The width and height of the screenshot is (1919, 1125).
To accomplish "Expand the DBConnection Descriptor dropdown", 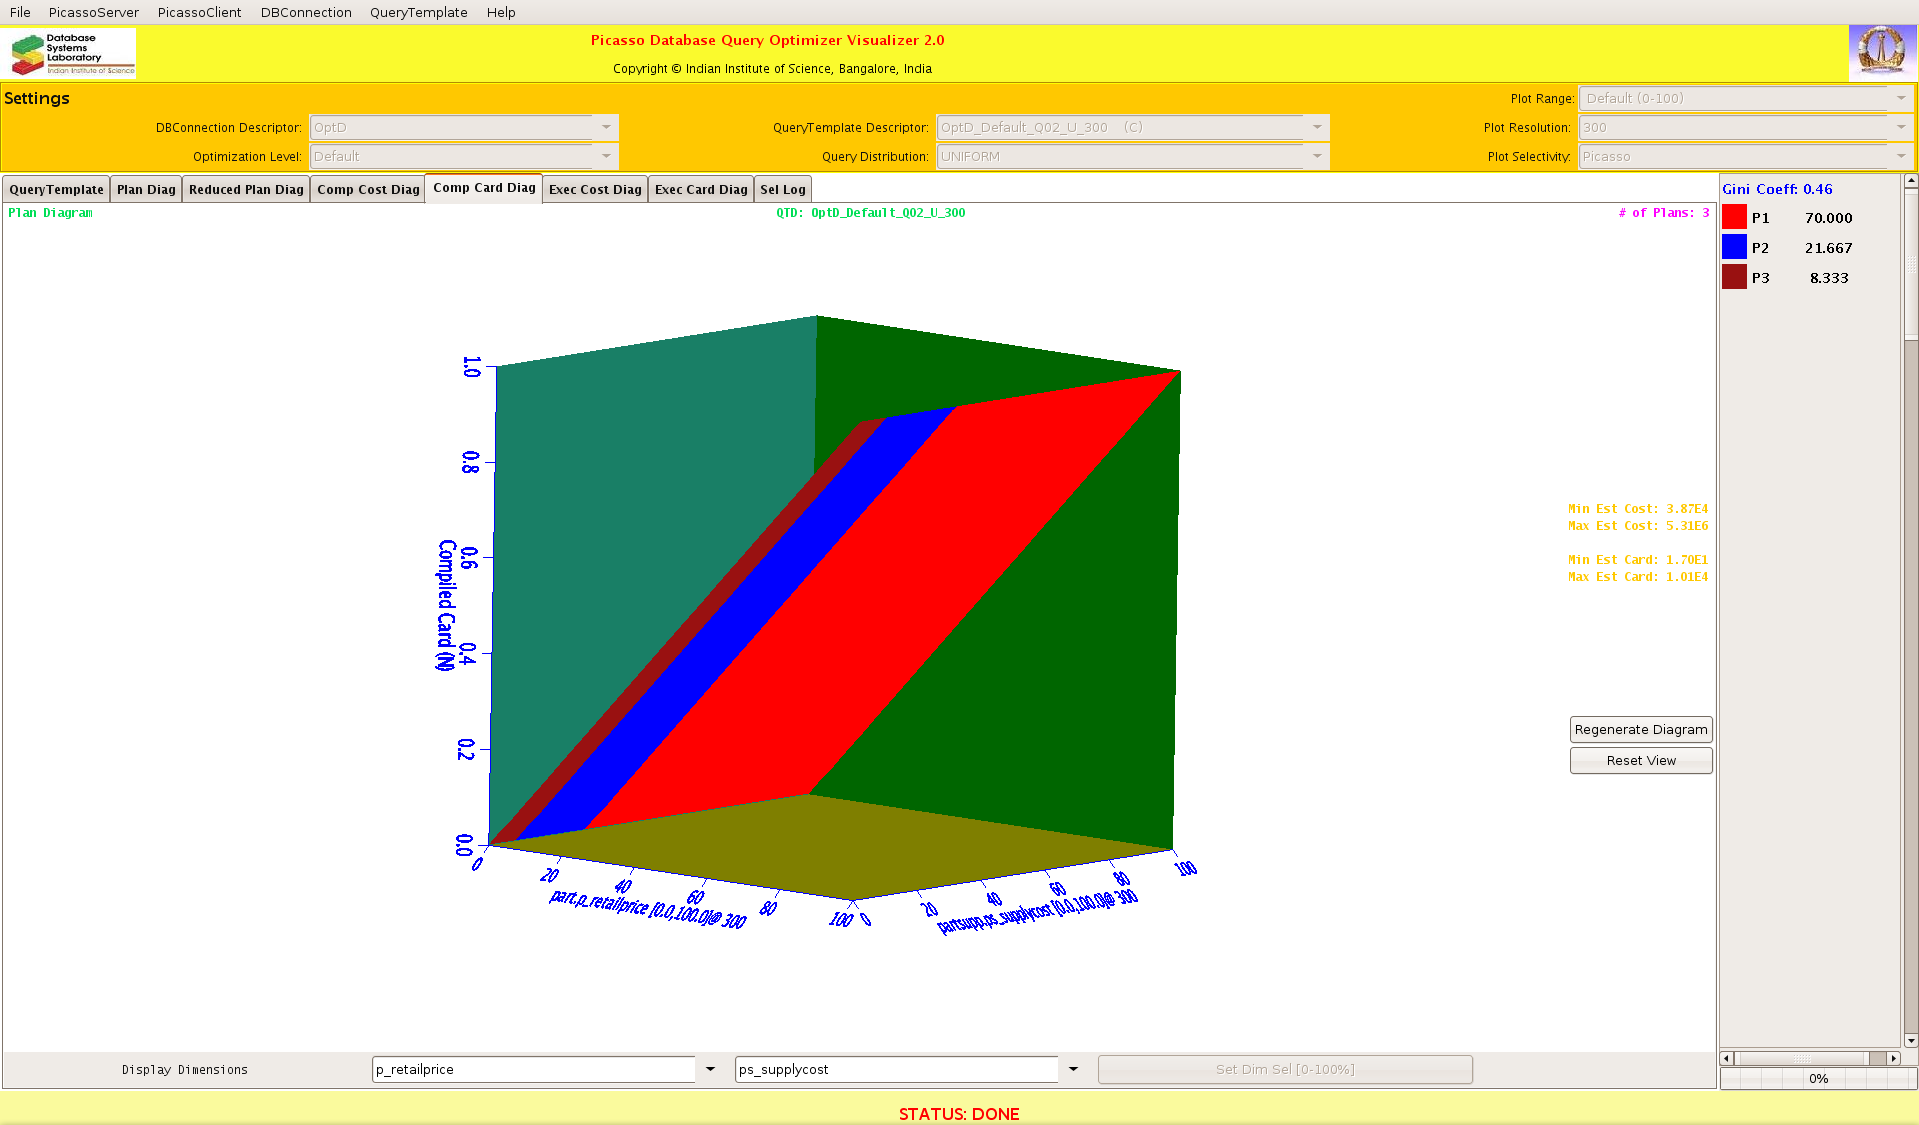I will click(x=606, y=127).
